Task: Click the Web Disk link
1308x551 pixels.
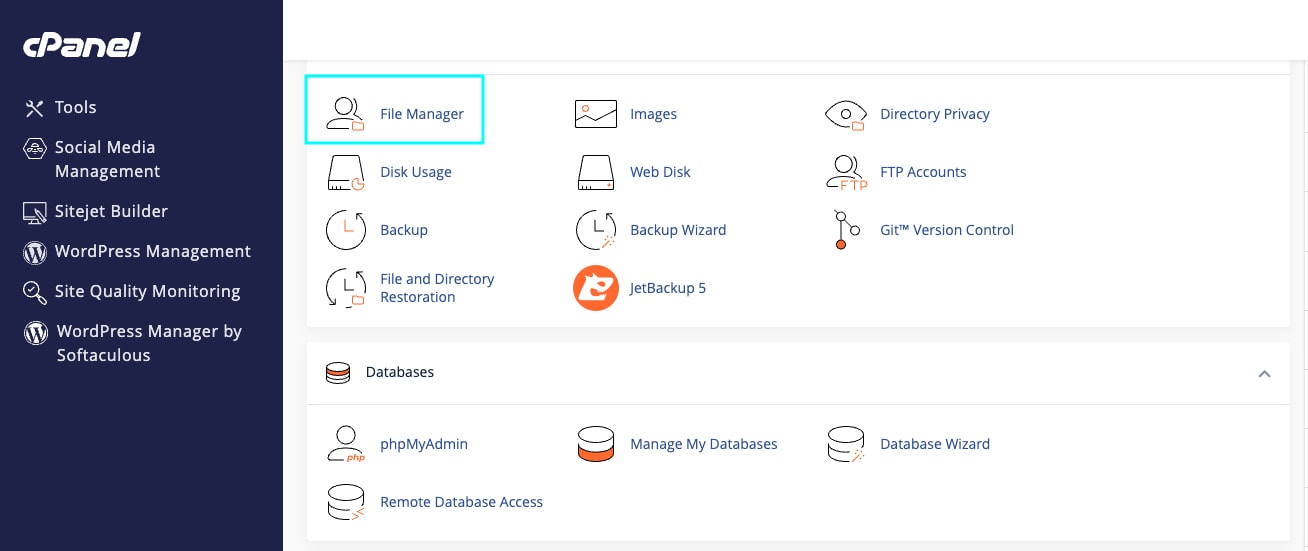Action: 660,172
